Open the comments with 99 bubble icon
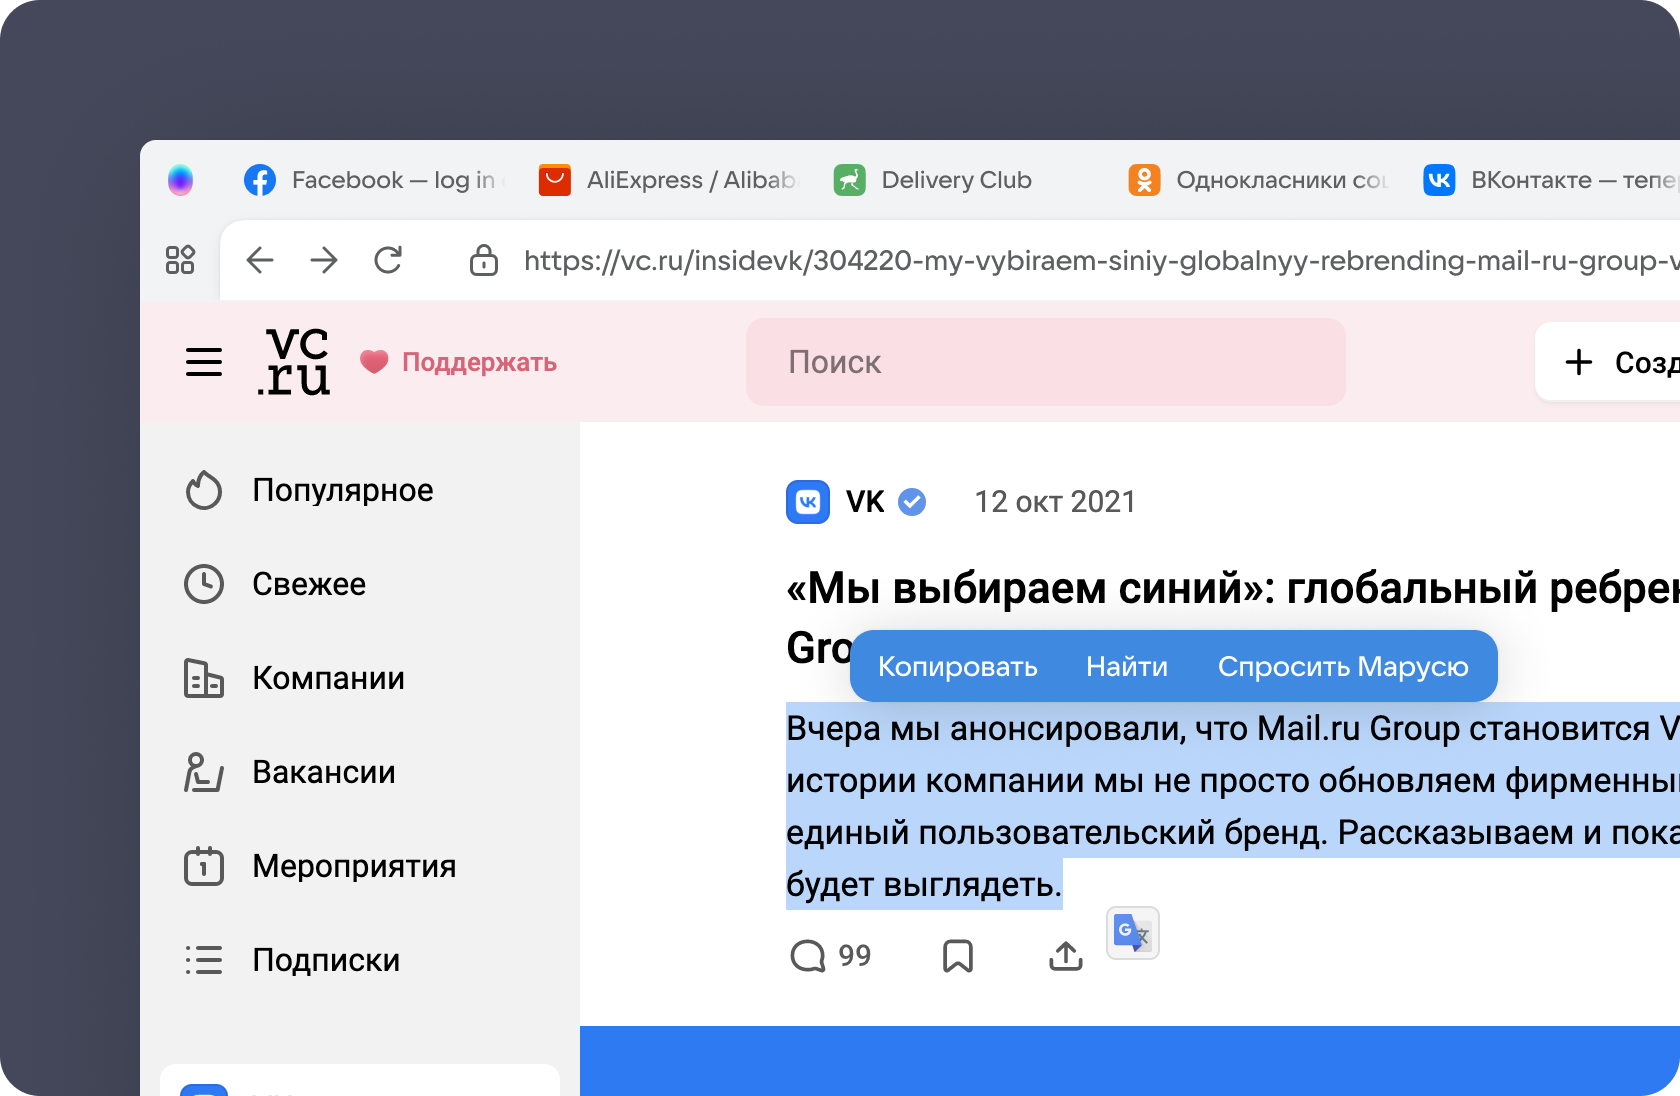Image resolution: width=1680 pixels, height=1096 pixels. pos(808,956)
